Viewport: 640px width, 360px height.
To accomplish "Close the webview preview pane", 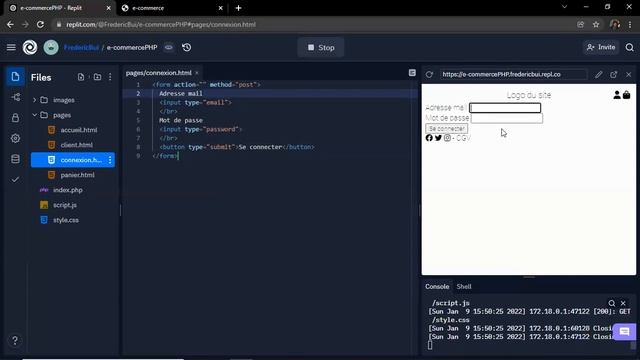I will click(x=629, y=74).
